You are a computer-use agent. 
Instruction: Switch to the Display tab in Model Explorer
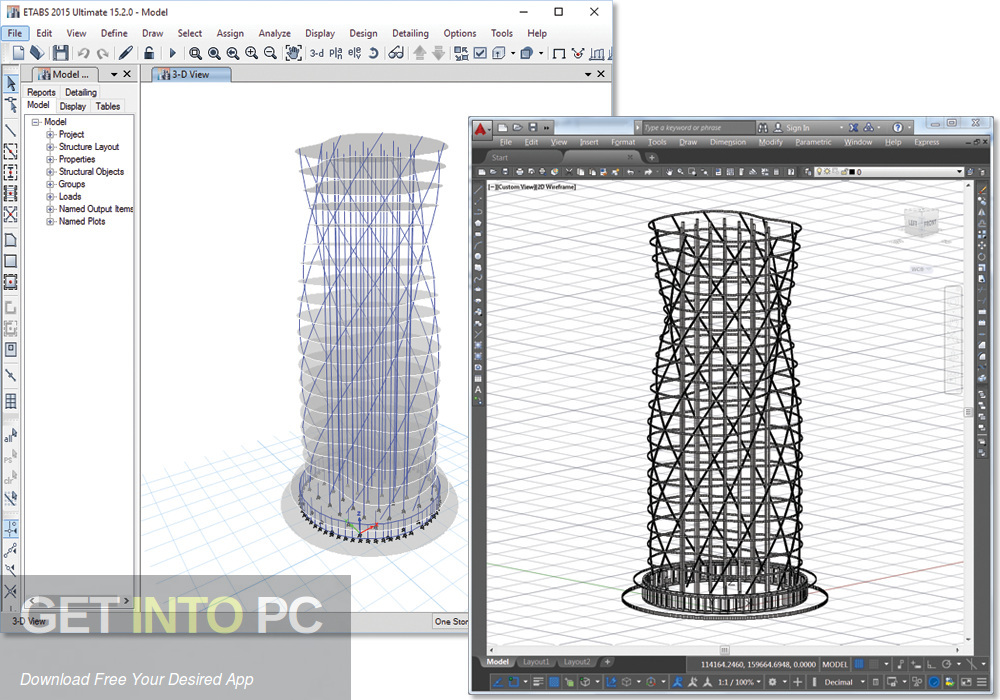(x=73, y=106)
